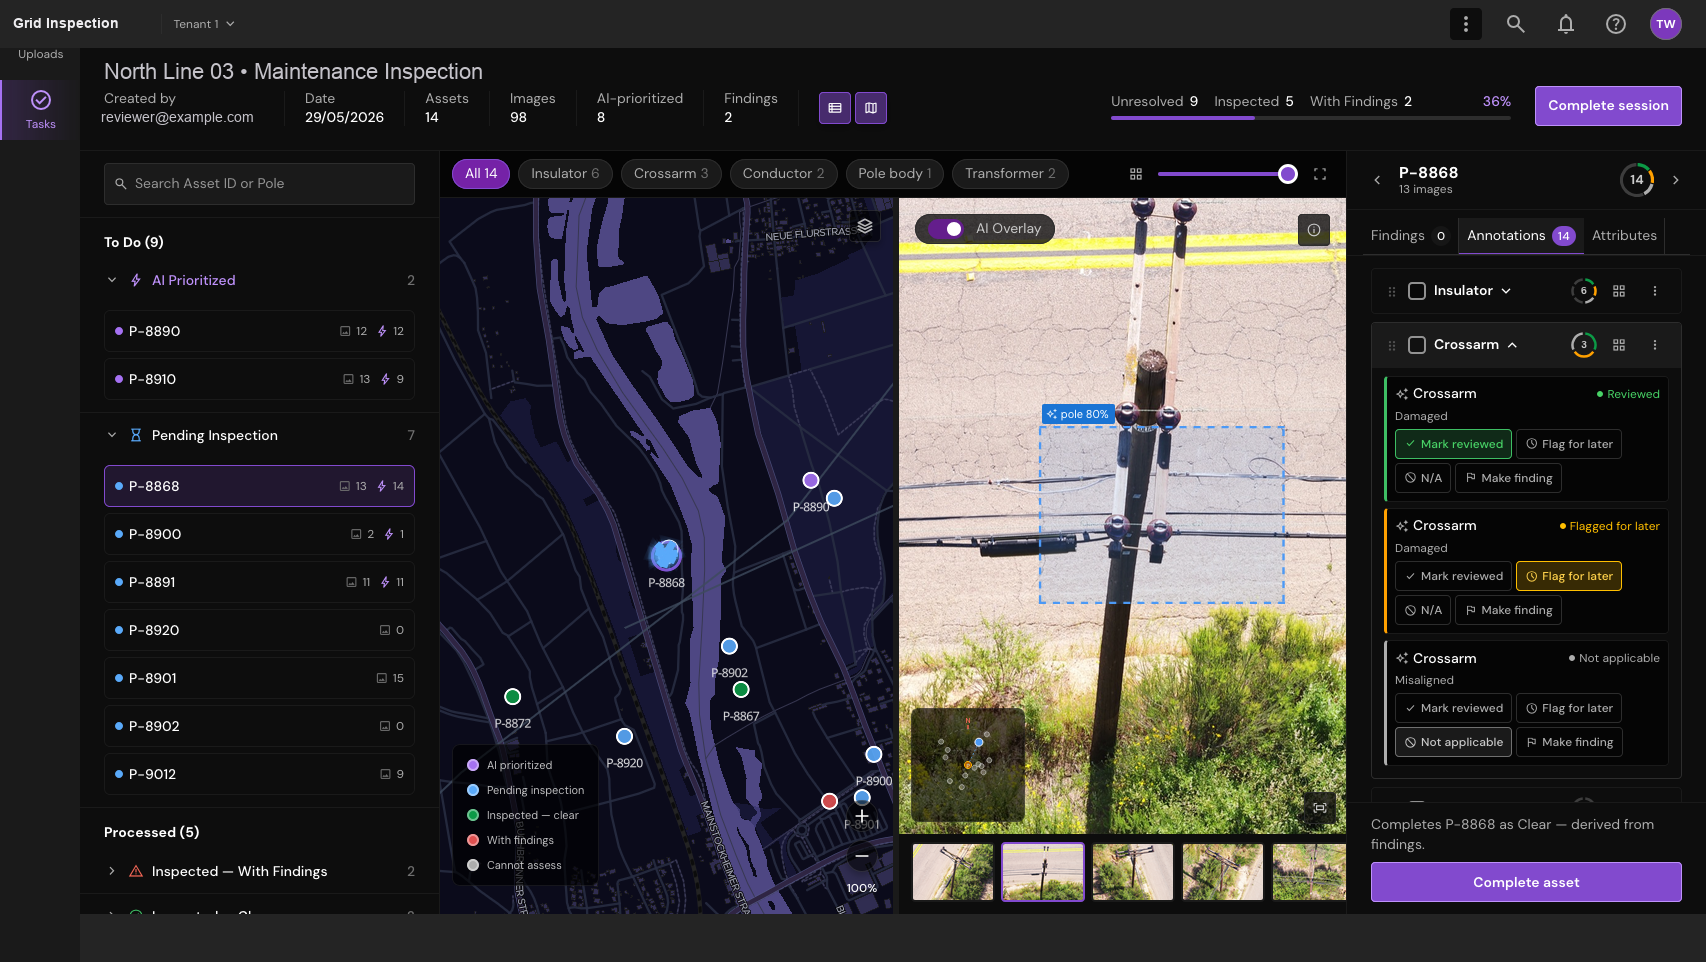Open notifications bell
Screen dimensions: 1706x962
pos(1566,24)
